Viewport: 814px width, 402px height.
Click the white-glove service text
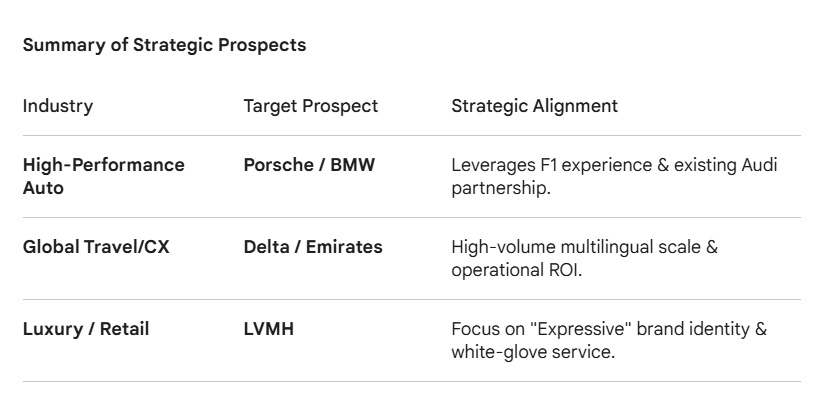533,352
